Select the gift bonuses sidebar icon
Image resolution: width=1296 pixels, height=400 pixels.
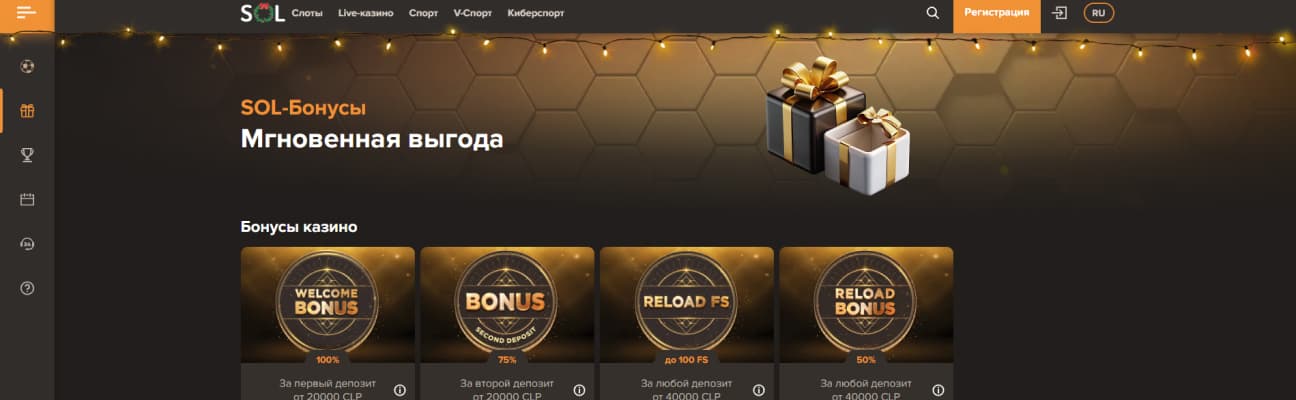point(27,111)
